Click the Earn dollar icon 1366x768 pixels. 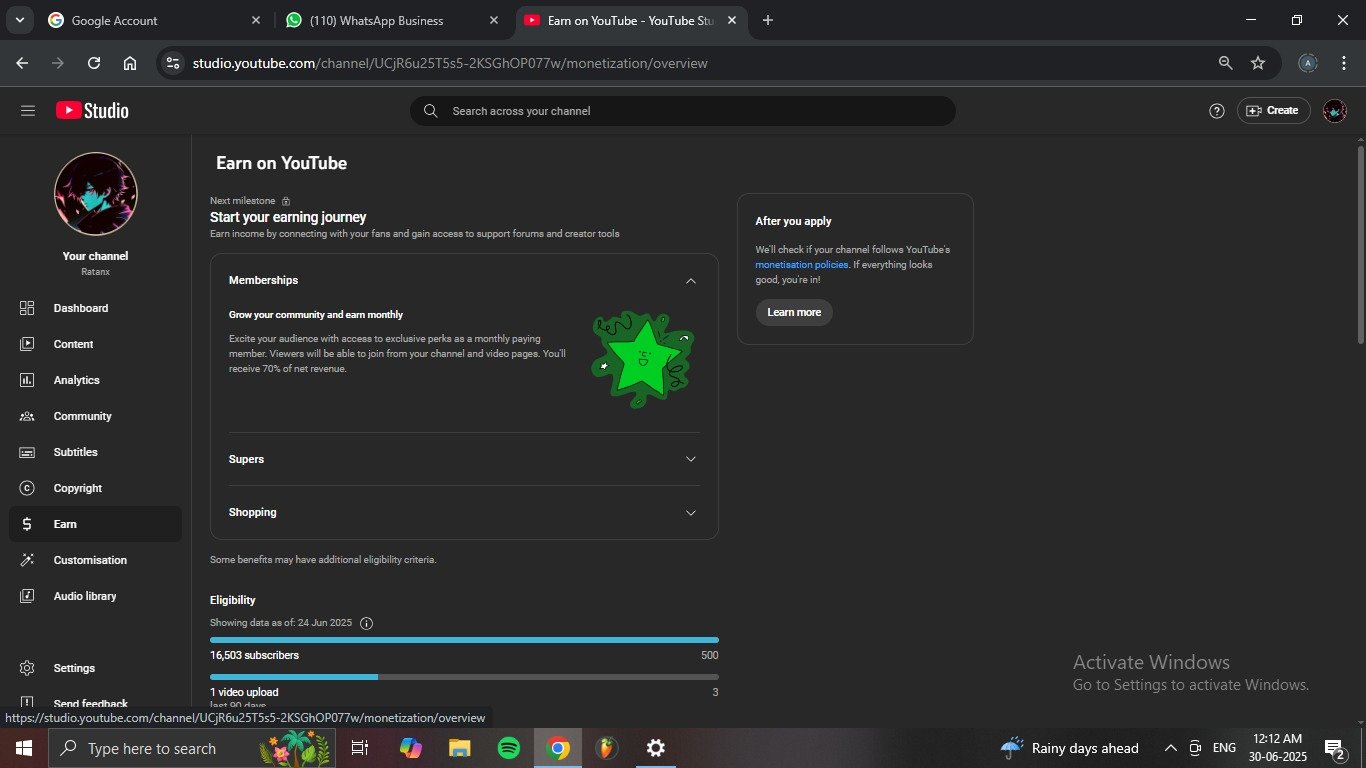click(27, 524)
